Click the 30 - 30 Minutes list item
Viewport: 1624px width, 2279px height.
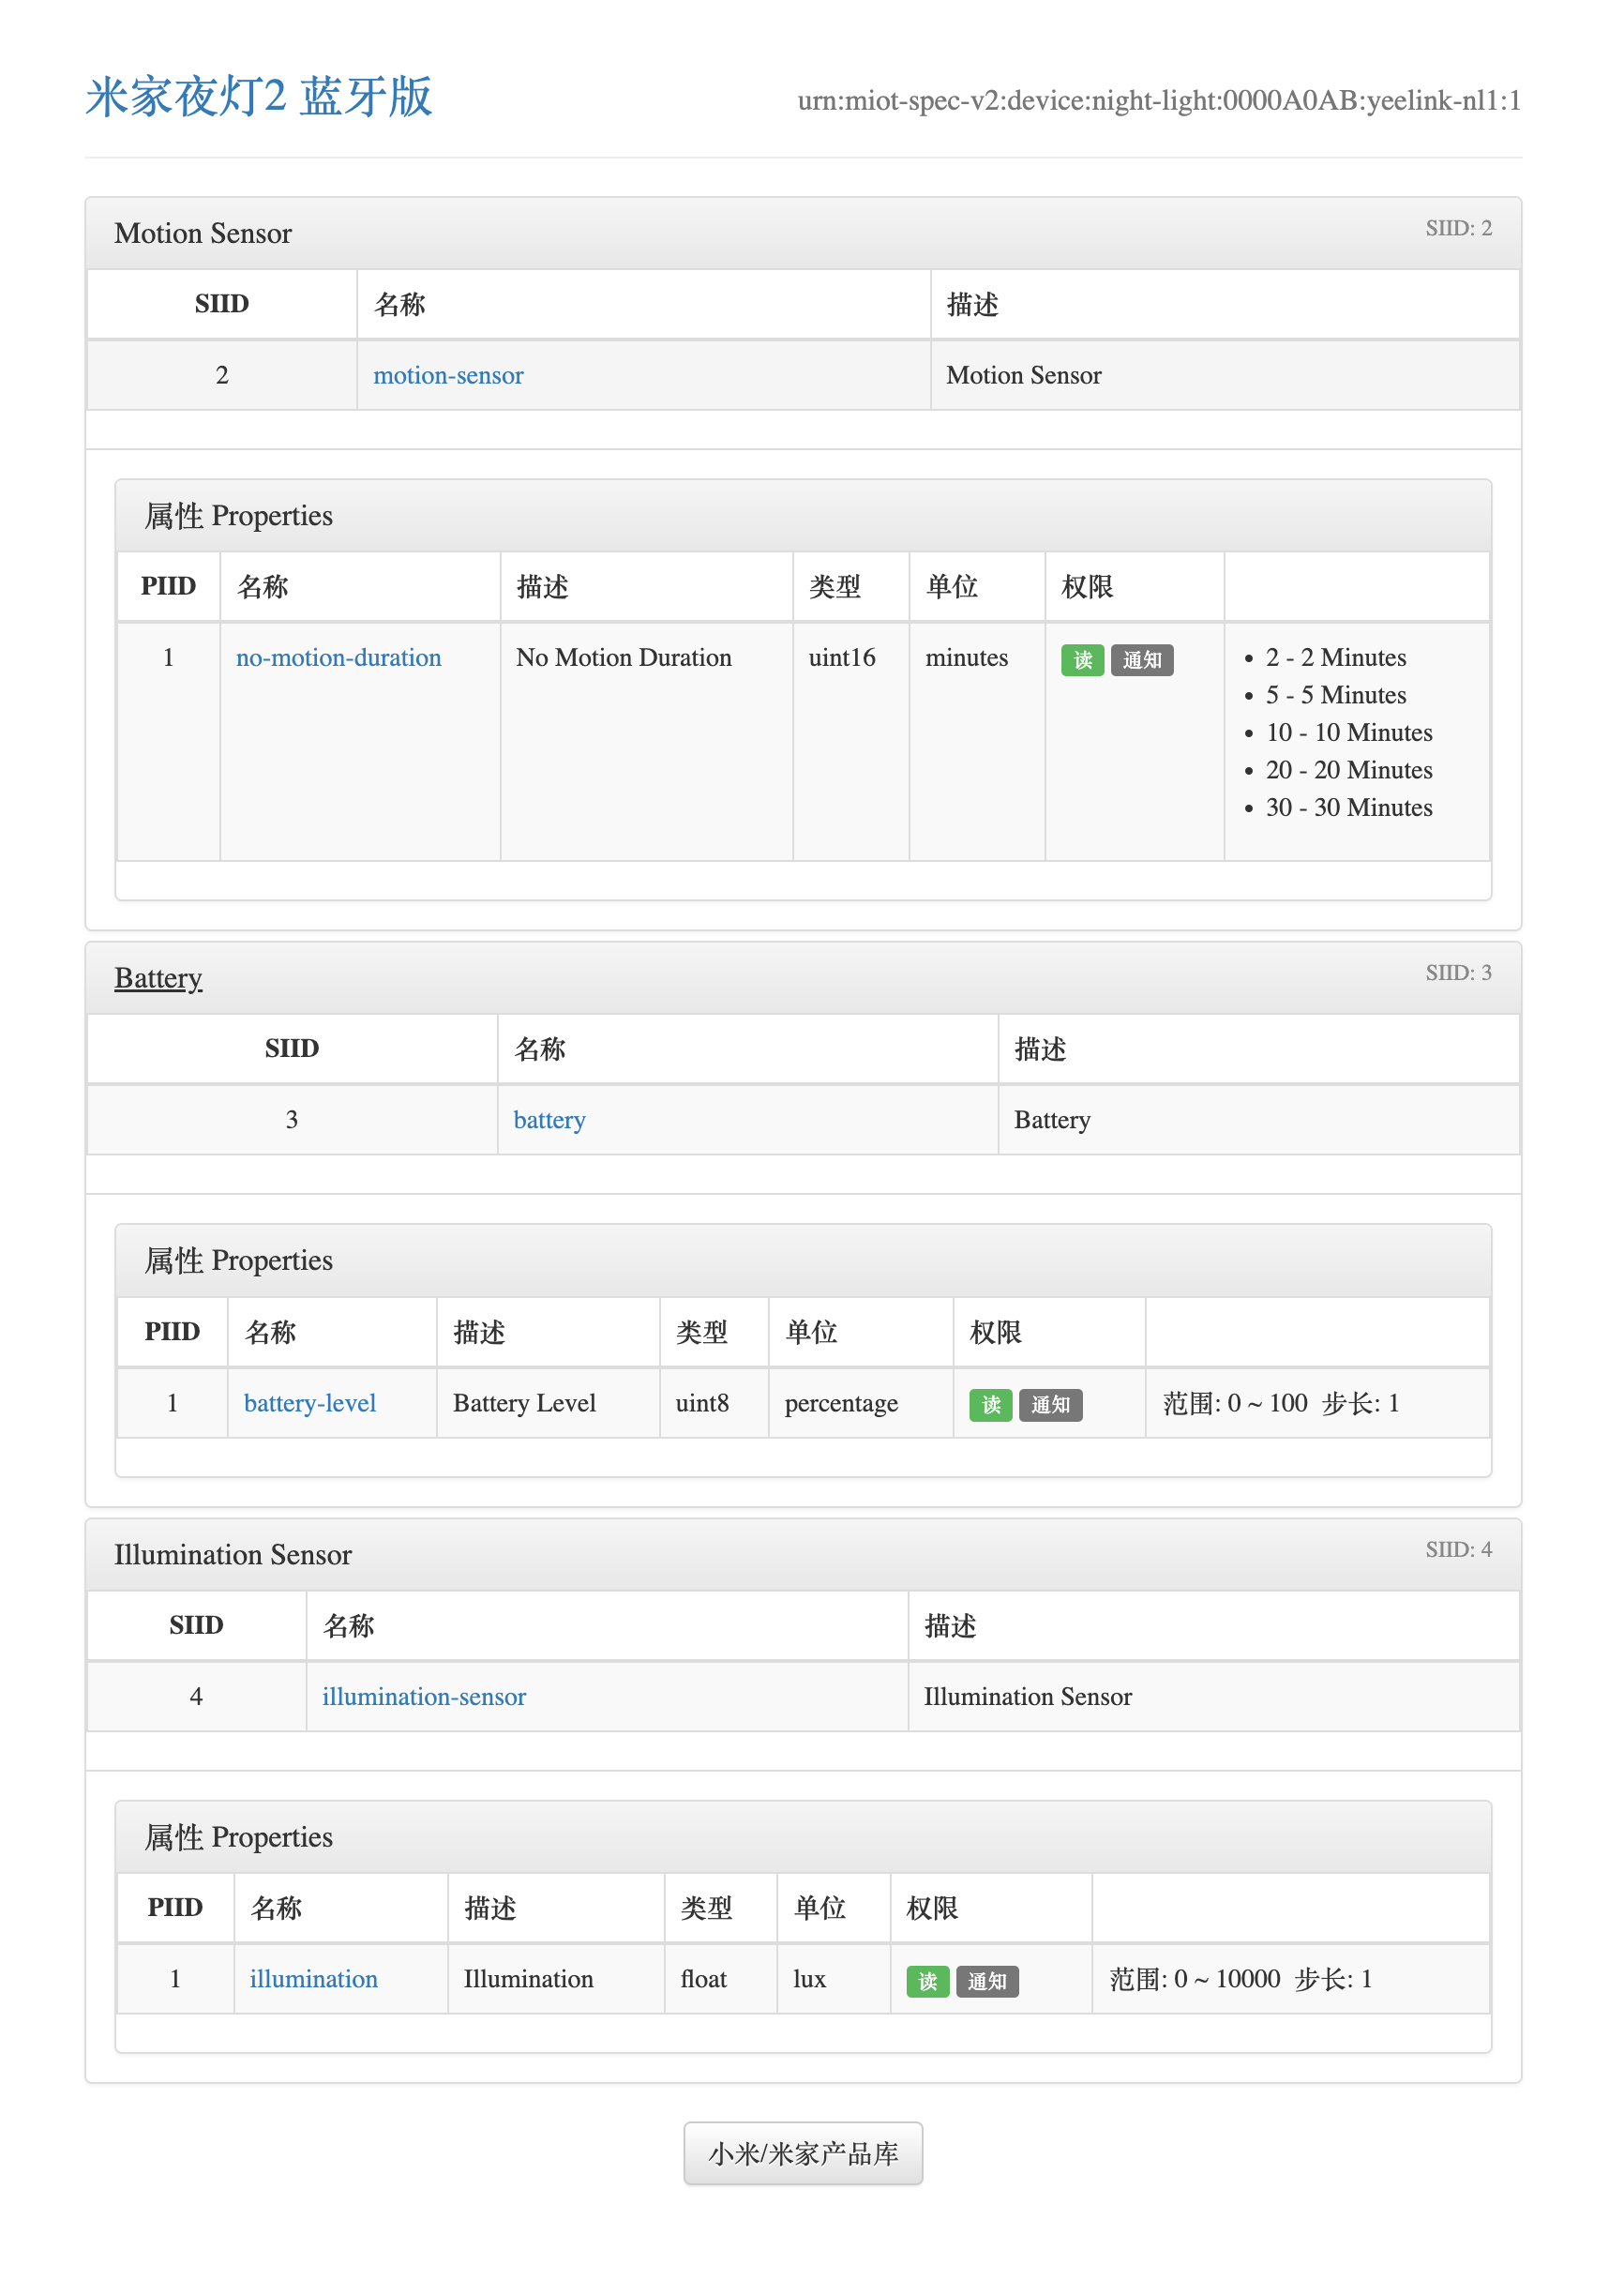point(1348,807)
